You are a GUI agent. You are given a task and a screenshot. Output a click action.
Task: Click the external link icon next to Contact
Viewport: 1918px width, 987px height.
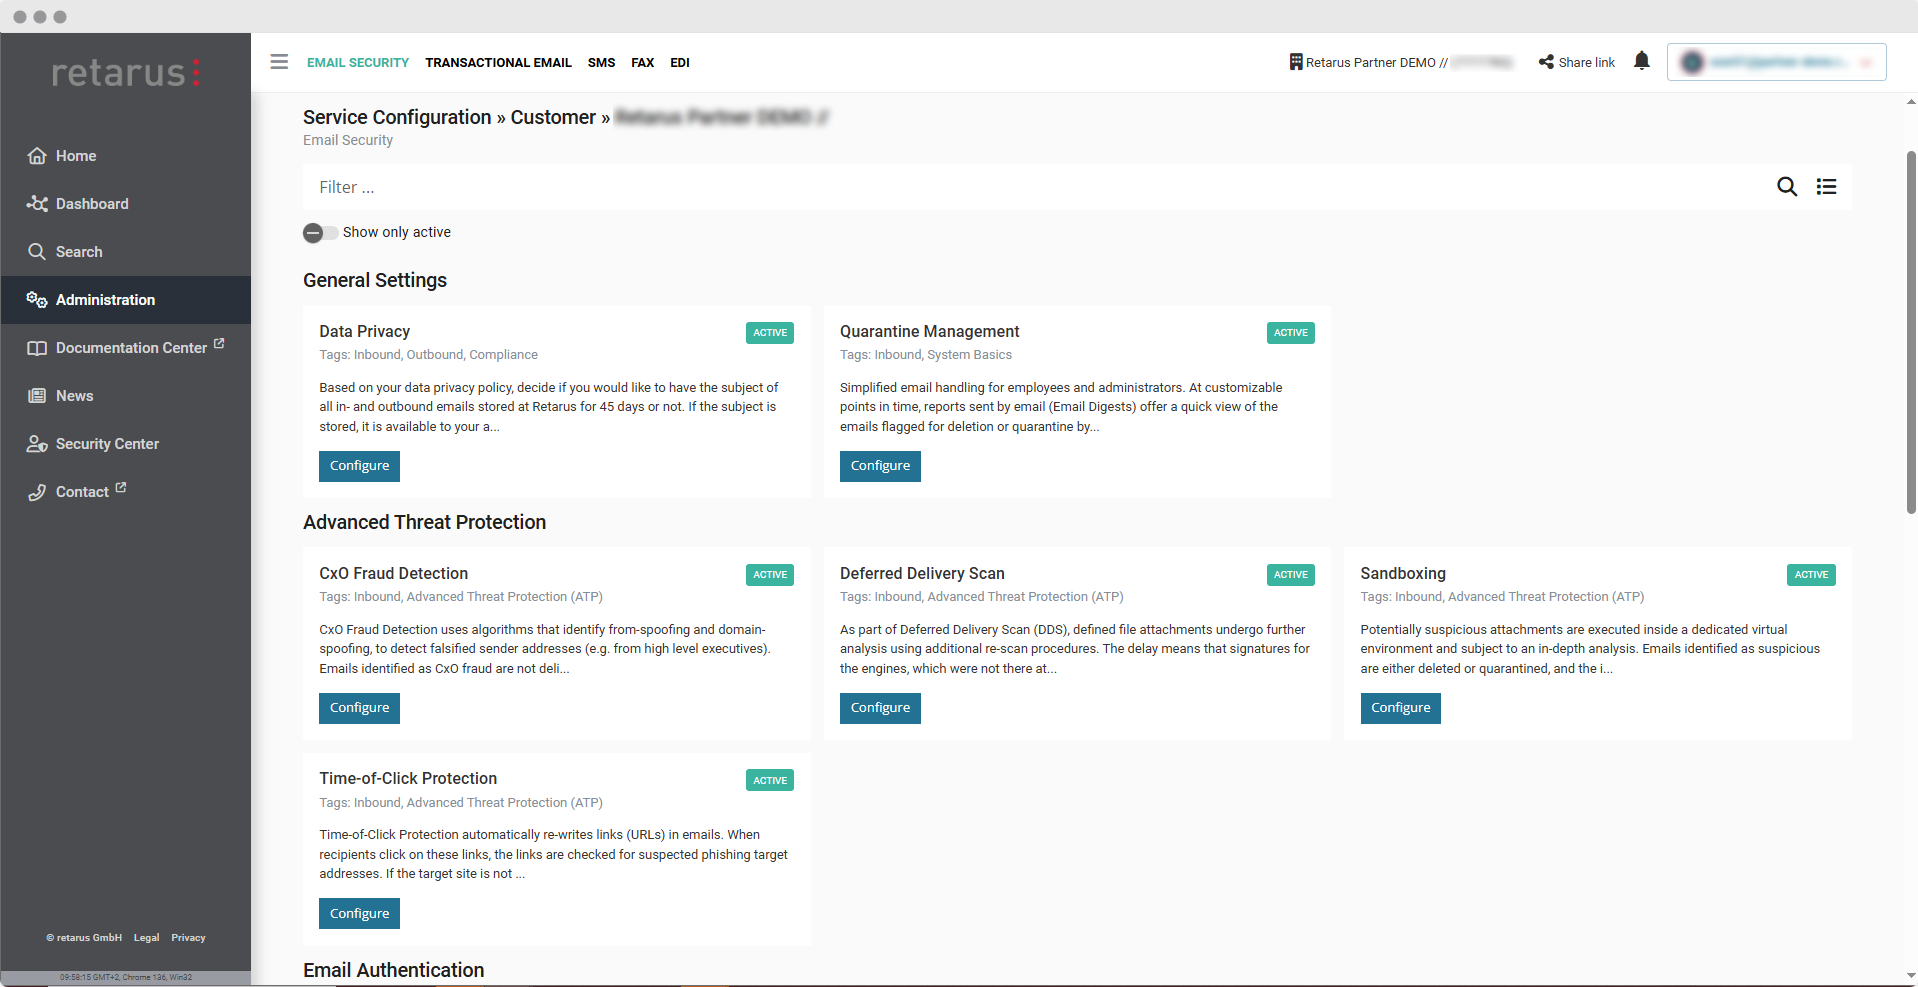click(121, 487)
